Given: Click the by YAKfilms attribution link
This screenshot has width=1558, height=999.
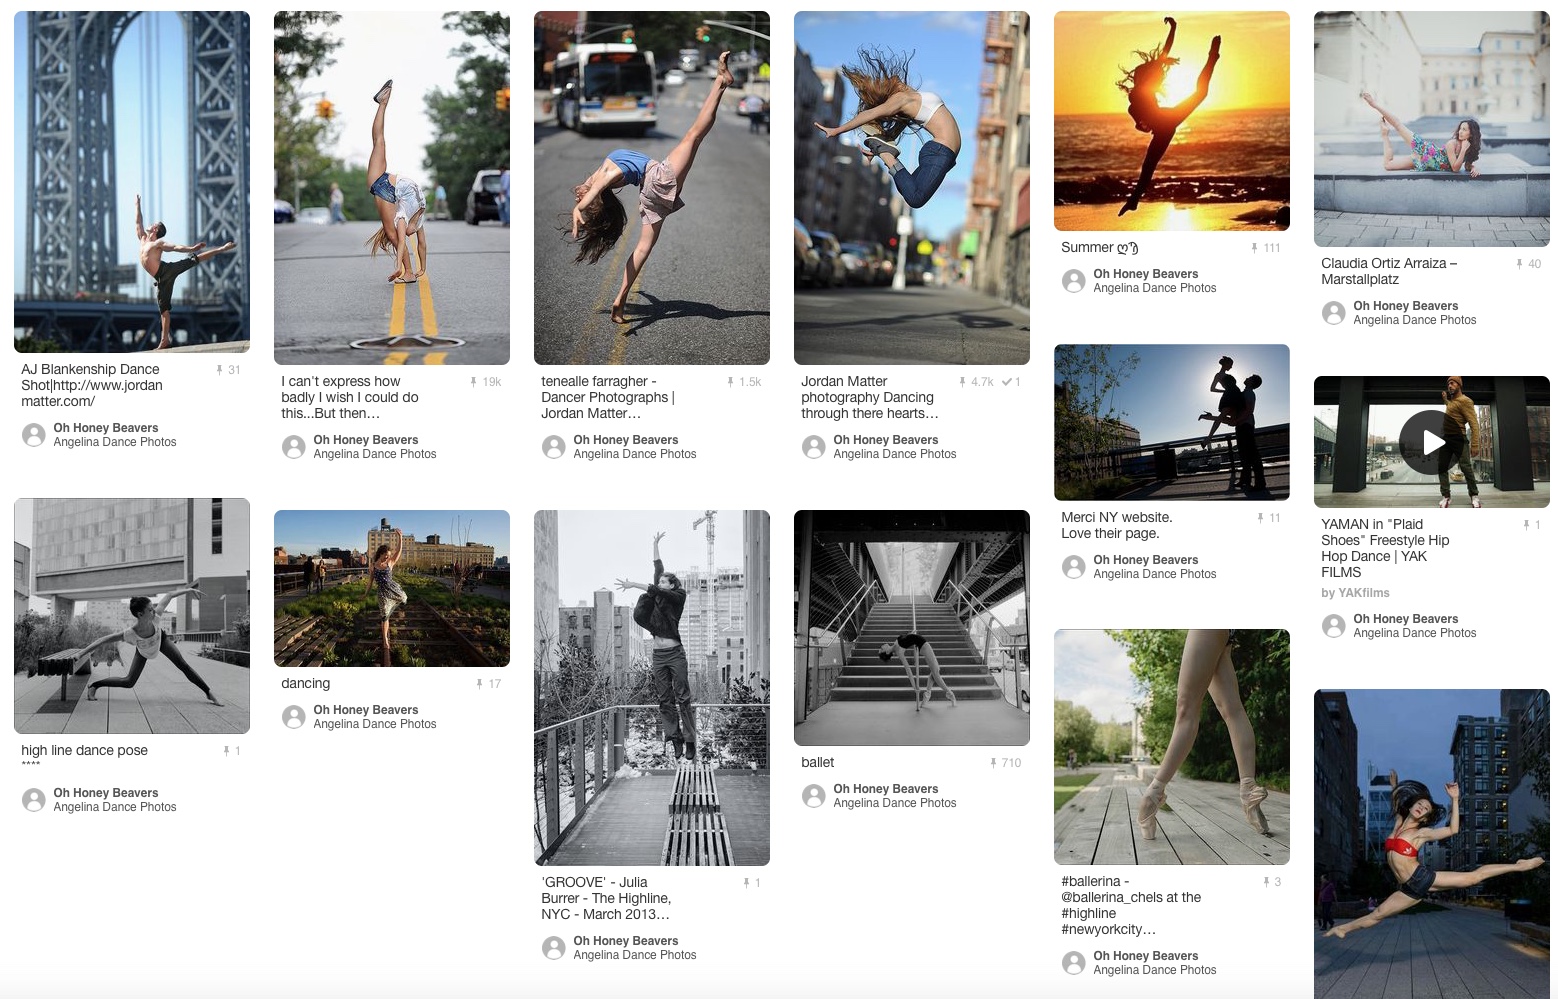Looking at the screenshot, I should pyautogui.click(x=1355, y=593).
